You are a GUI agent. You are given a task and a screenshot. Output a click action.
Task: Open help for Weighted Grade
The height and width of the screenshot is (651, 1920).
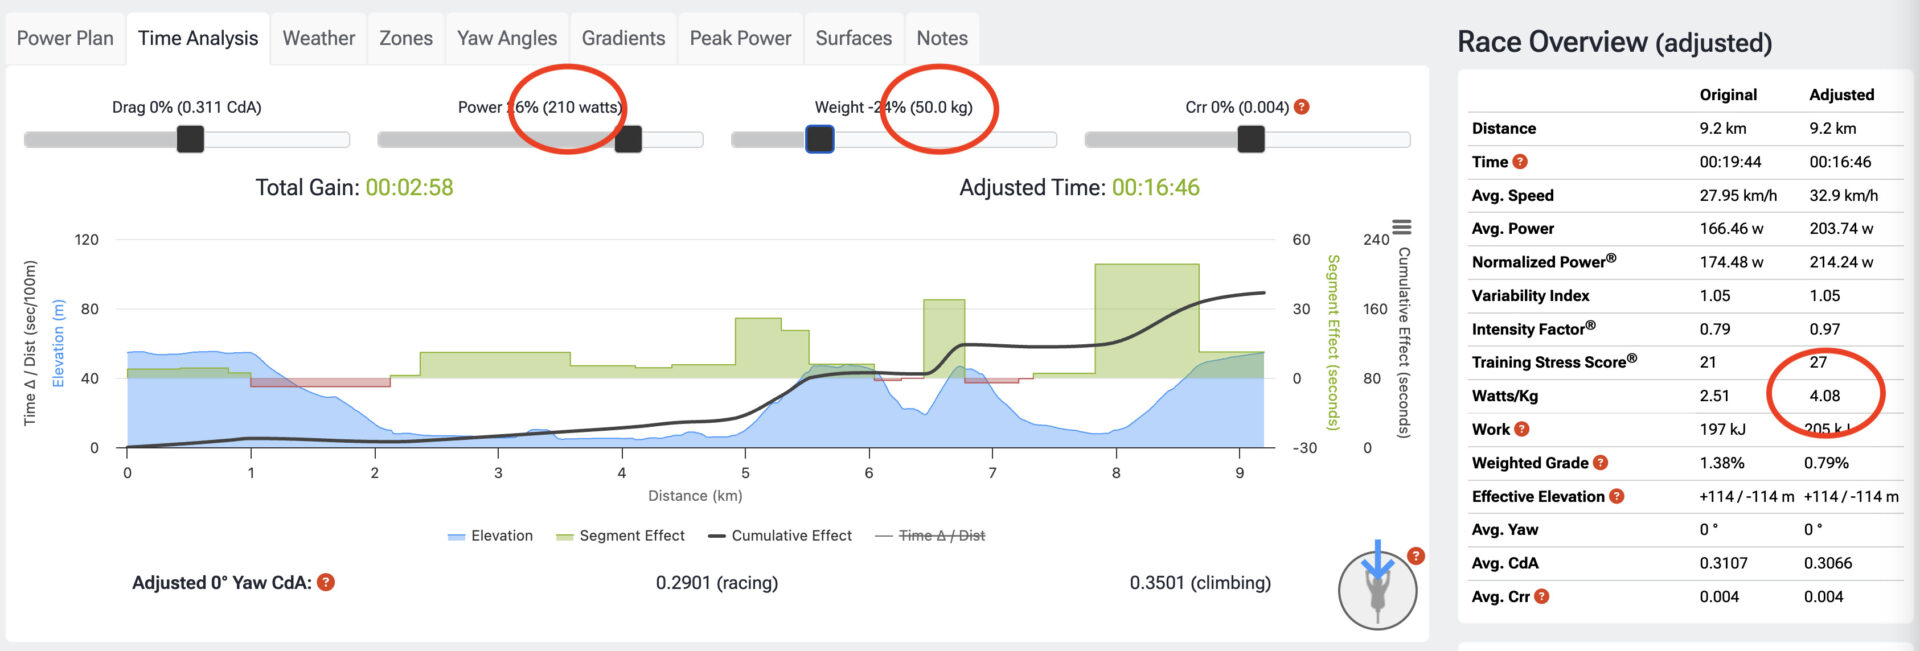(1600, 463)
